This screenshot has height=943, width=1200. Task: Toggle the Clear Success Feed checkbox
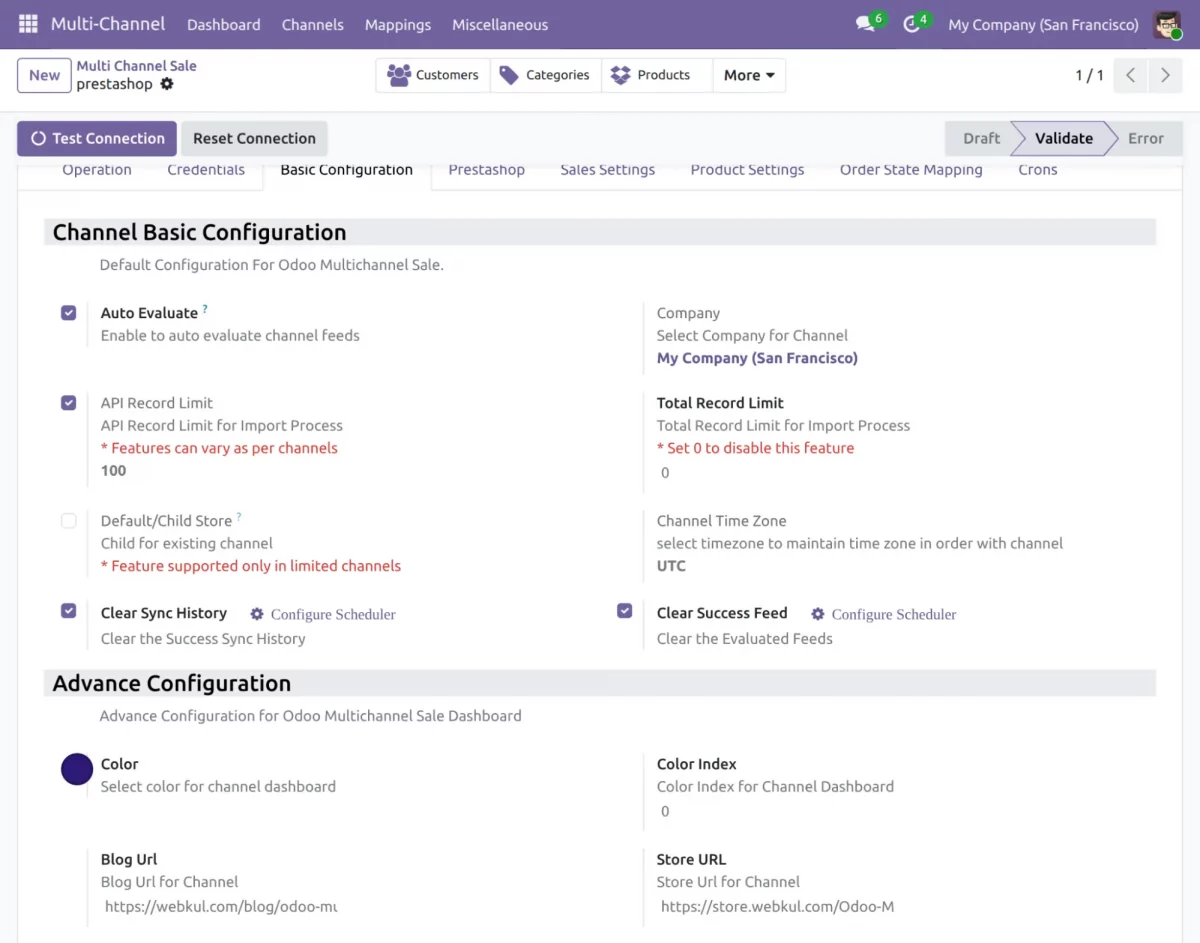pos(625,611)
